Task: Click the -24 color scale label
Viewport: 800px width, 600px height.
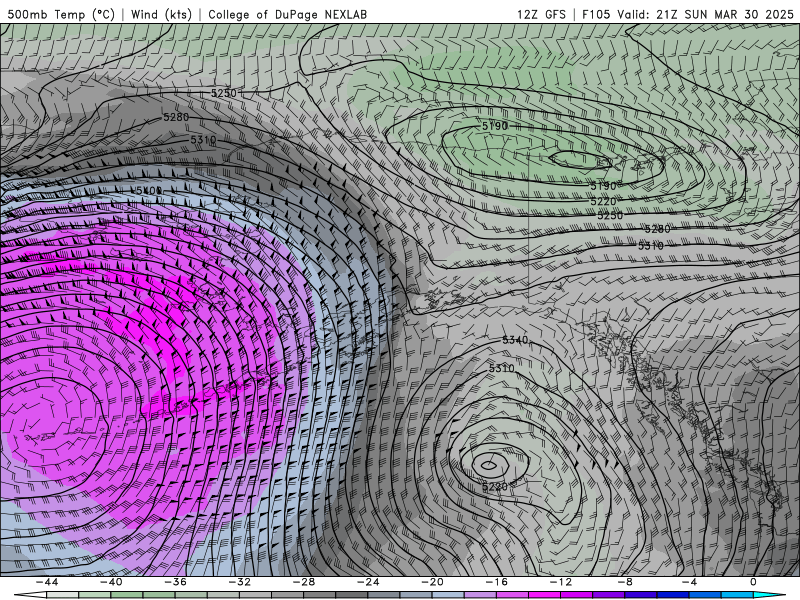Action: 368,582
